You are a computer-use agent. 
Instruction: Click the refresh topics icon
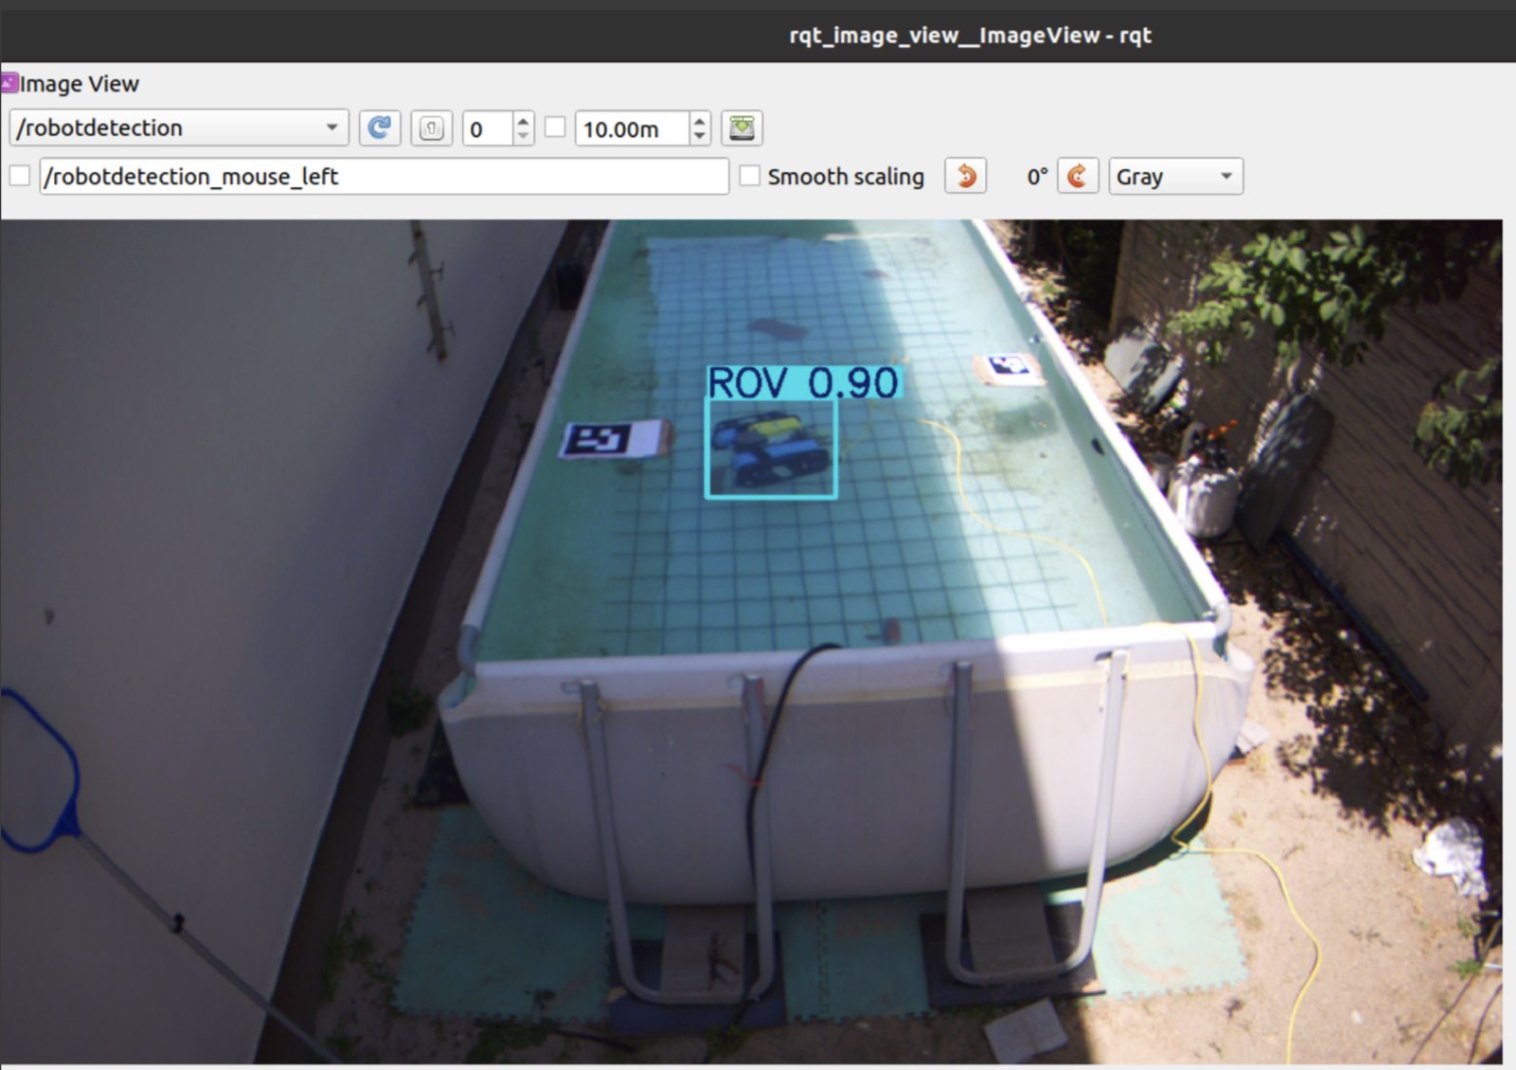pos(379,128)
